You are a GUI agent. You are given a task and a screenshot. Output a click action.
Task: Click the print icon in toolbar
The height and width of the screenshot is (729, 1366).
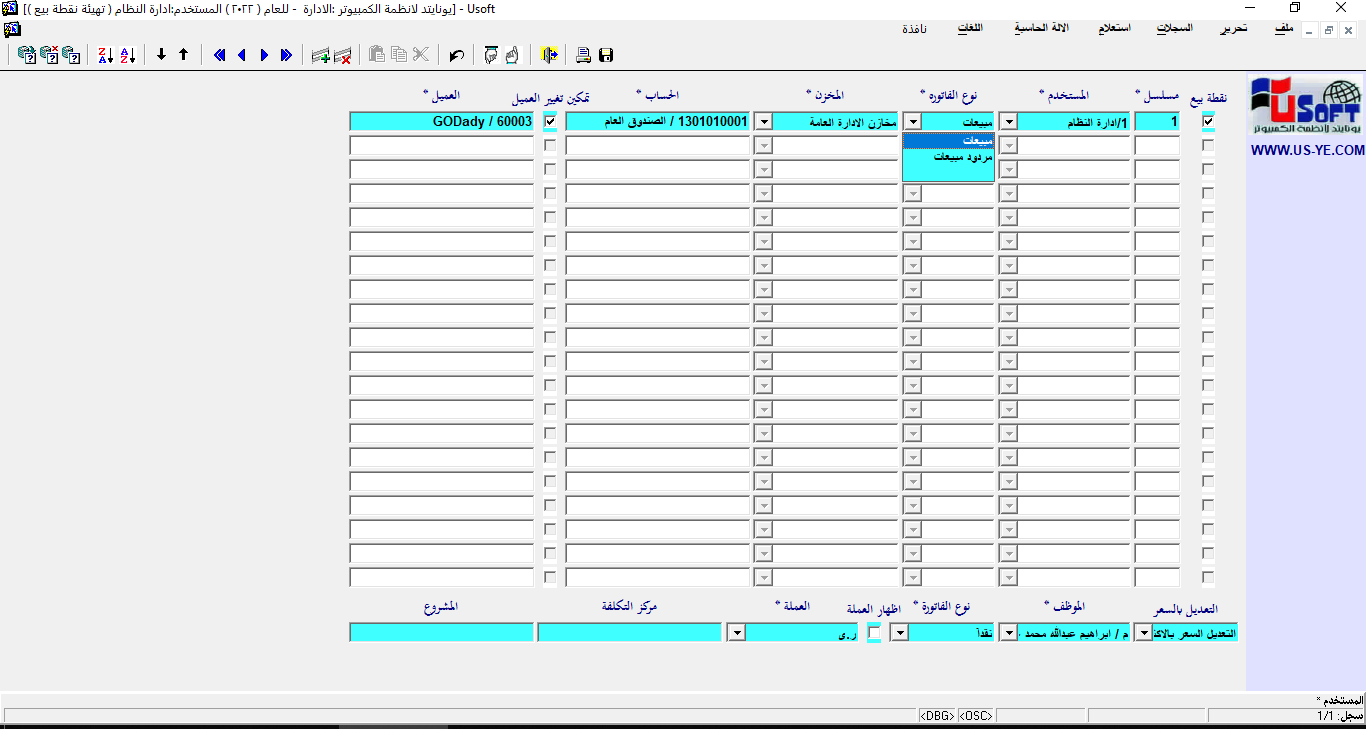pyautogui.click(x=584, y=55)
